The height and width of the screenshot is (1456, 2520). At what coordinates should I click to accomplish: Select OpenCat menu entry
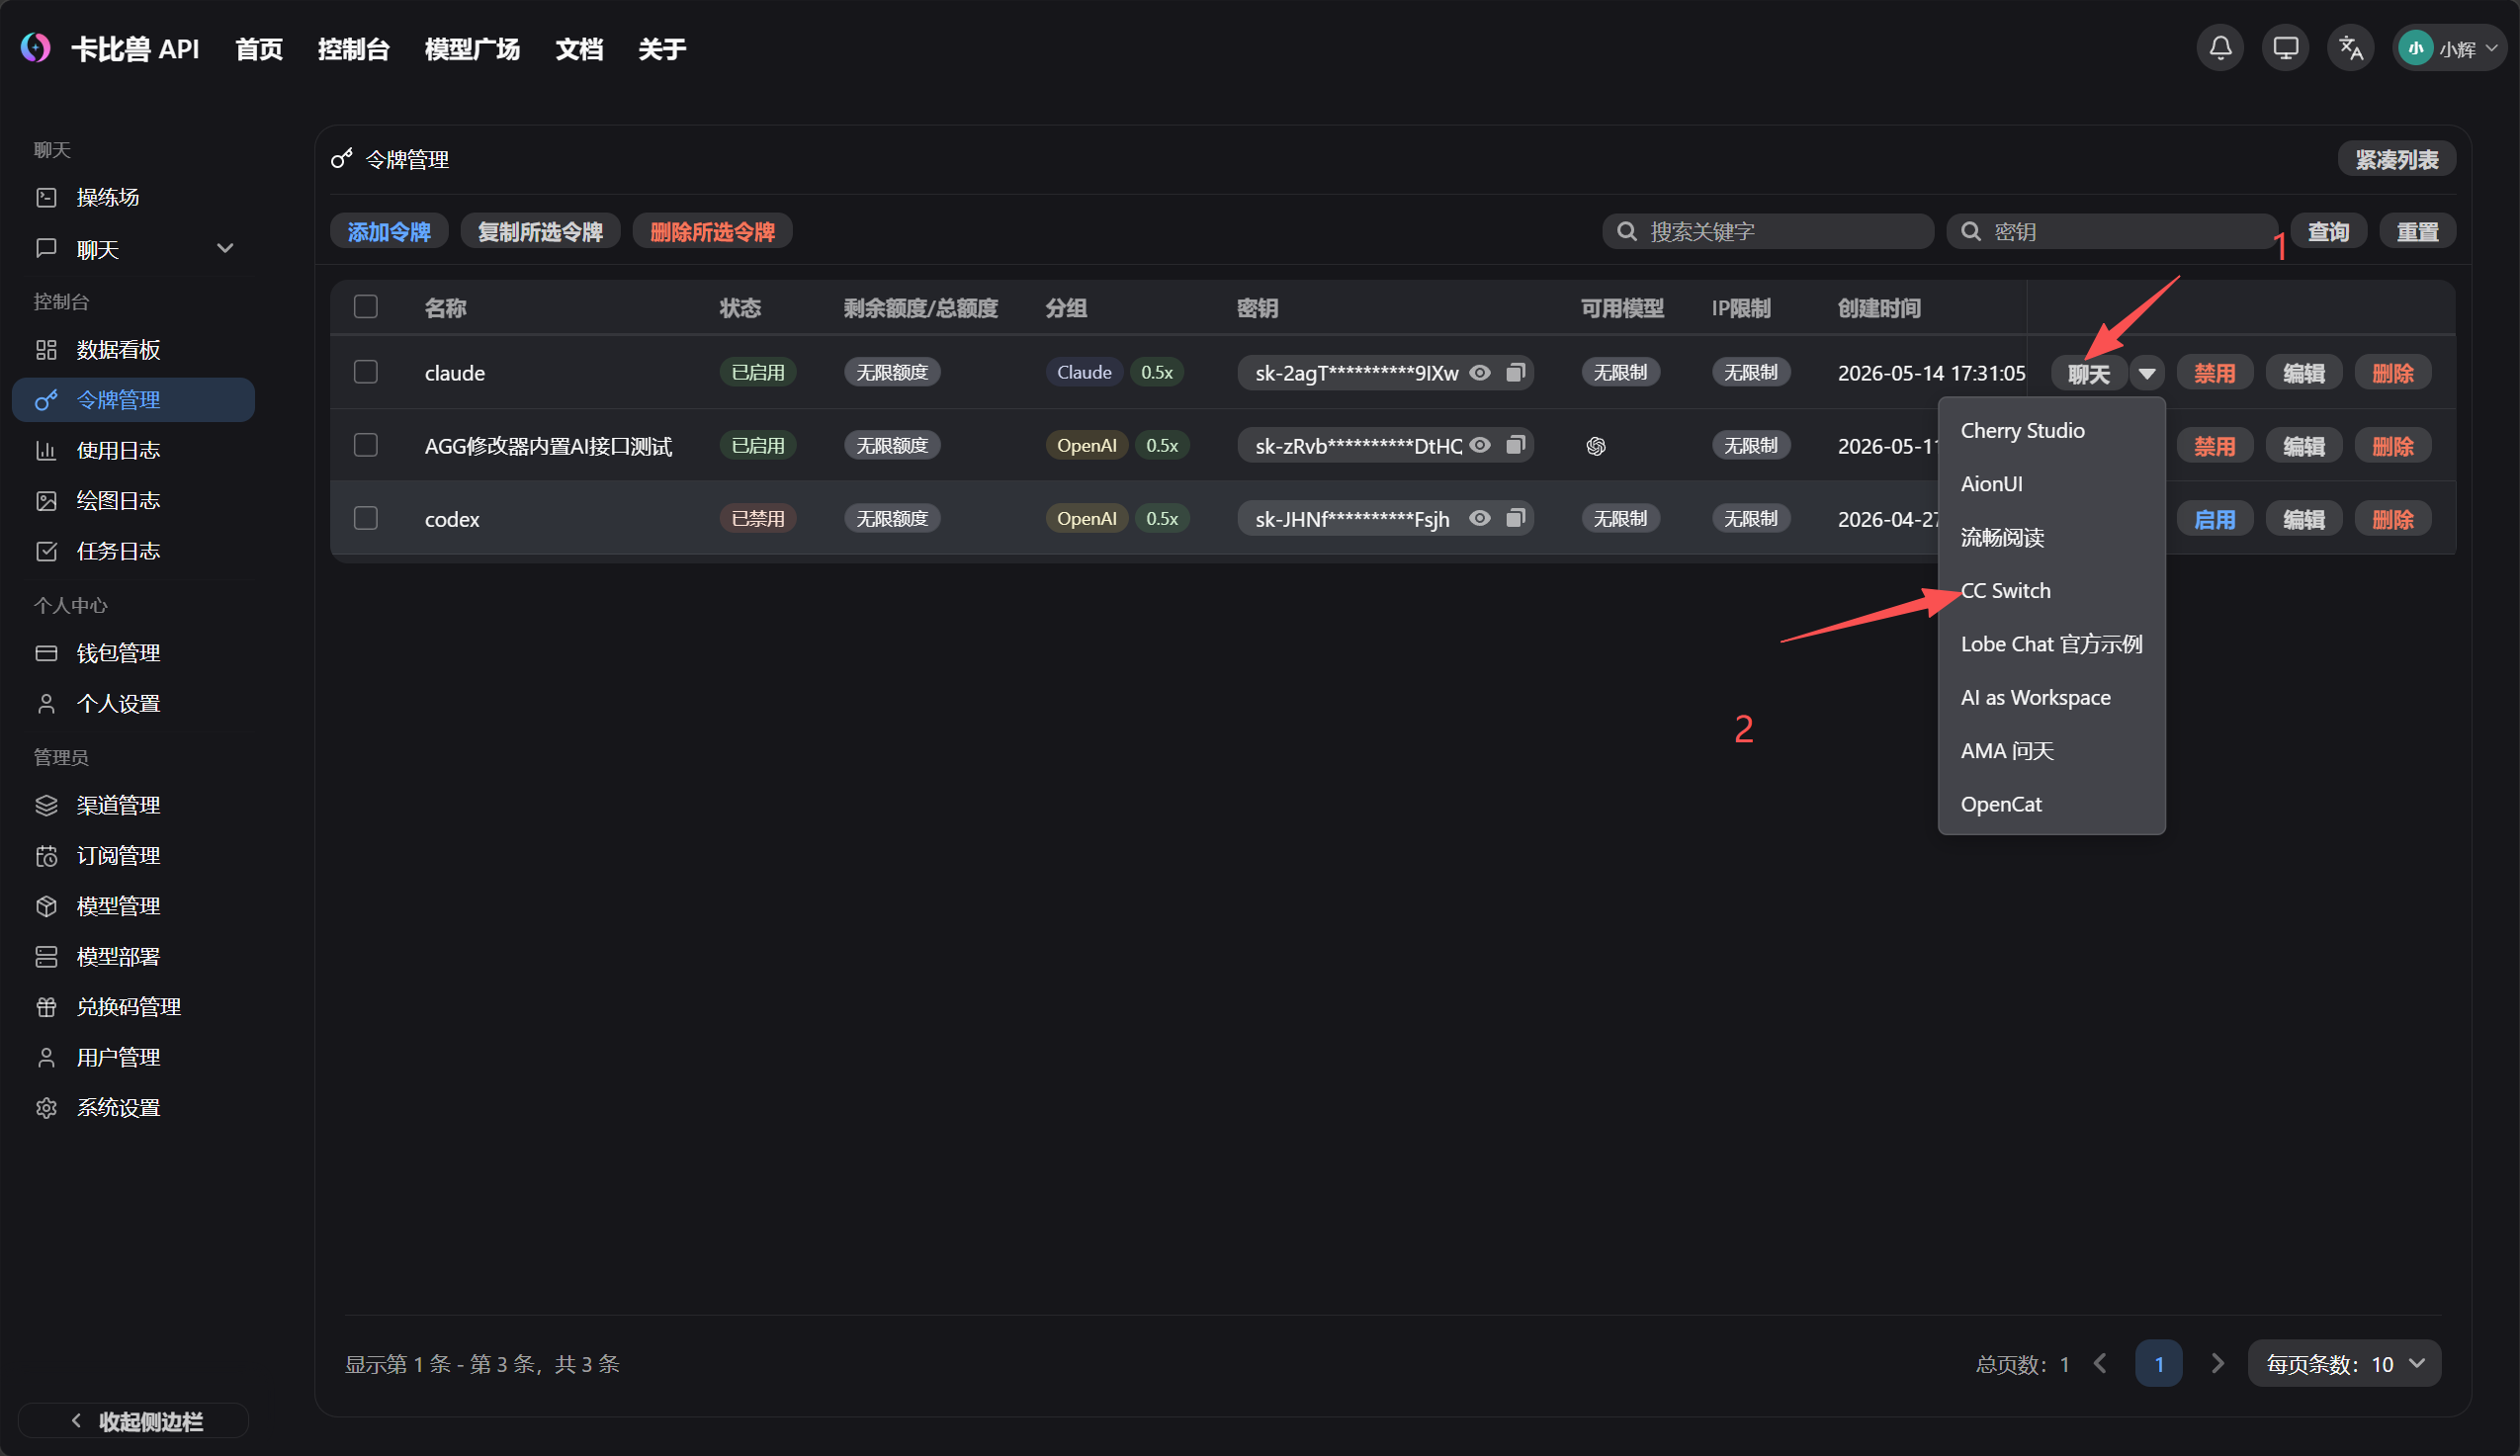(2051, 804)
